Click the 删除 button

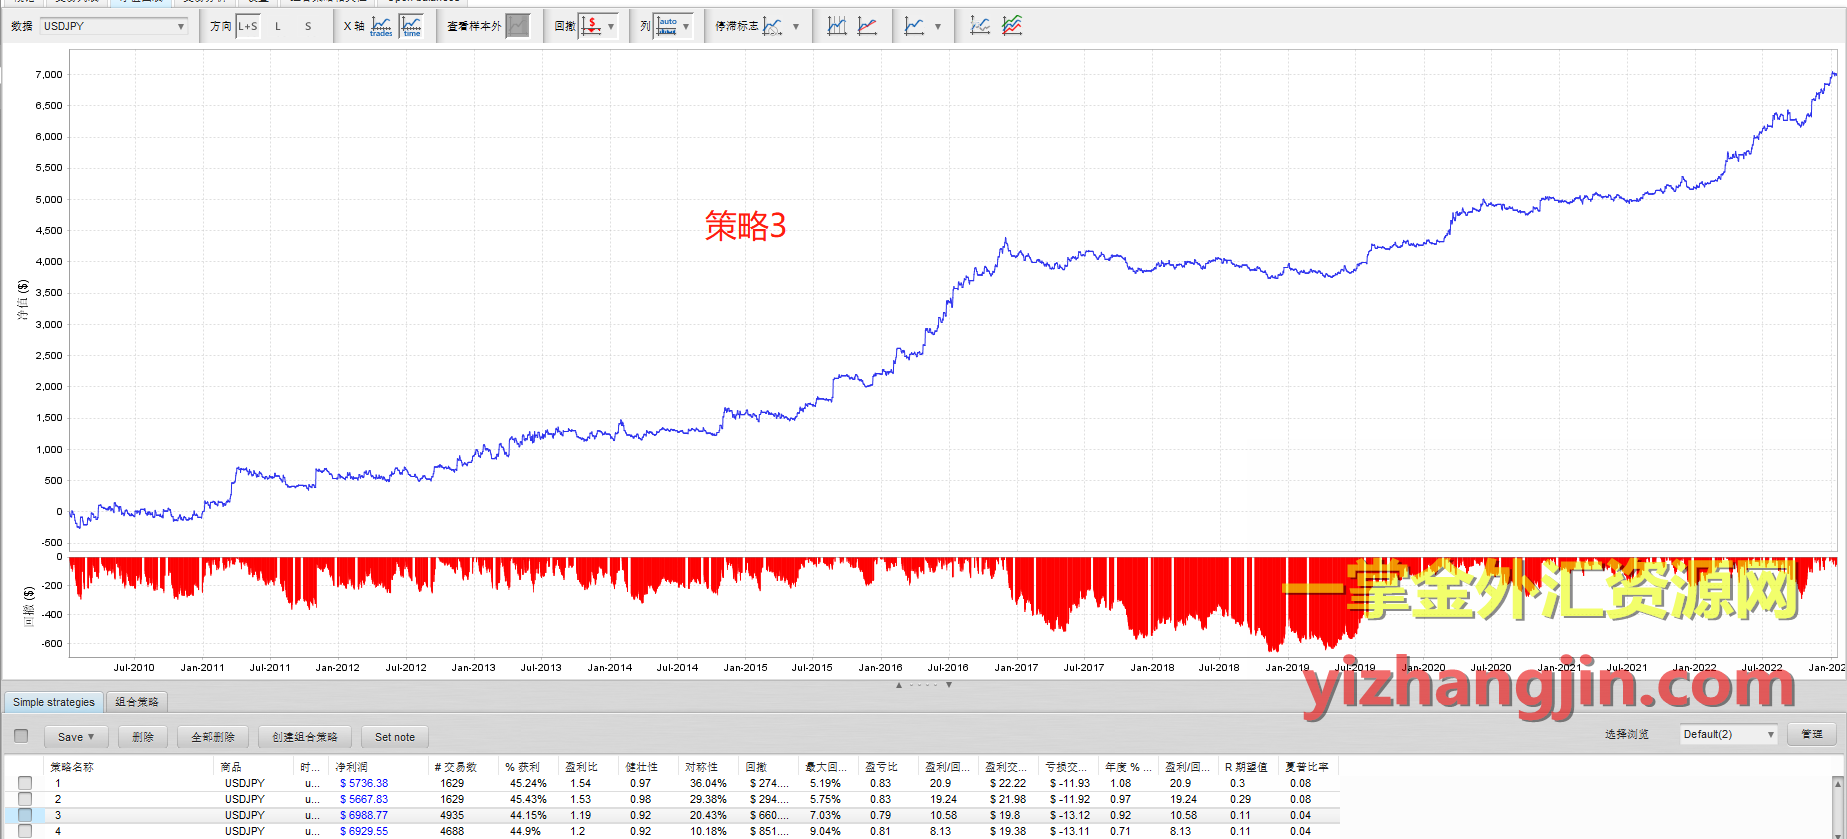(x=143, y=737)
